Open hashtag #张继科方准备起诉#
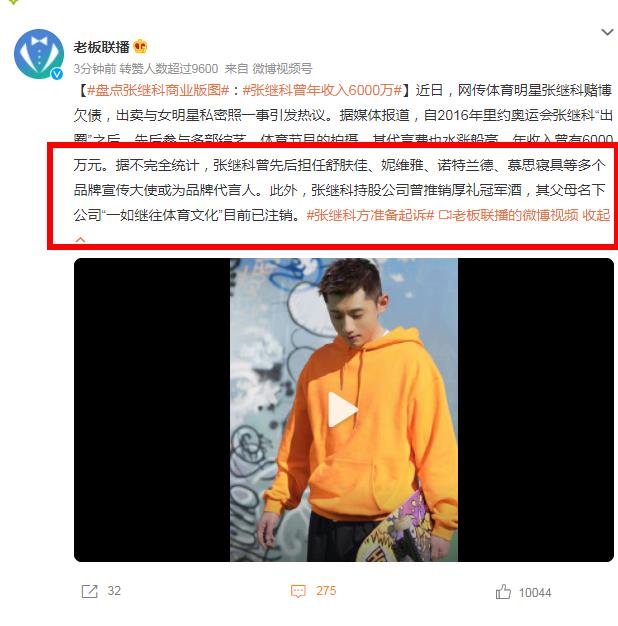618x626 pixels. pyautogui.click(x=370, y=216)
